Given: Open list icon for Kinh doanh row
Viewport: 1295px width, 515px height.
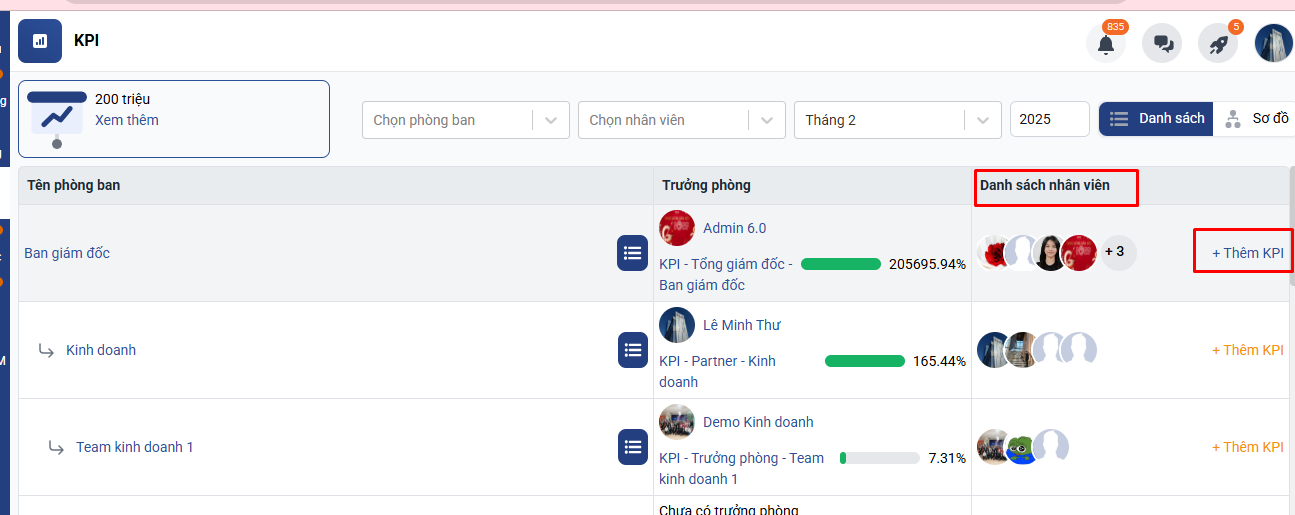Looking at the screenshot, I should click(x=632, y=350).
